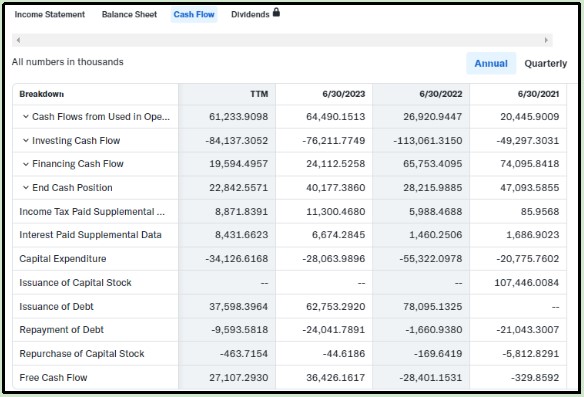Select the Issuance of Debt label
This screenshot has width=584, height=397.
(56, 307)
